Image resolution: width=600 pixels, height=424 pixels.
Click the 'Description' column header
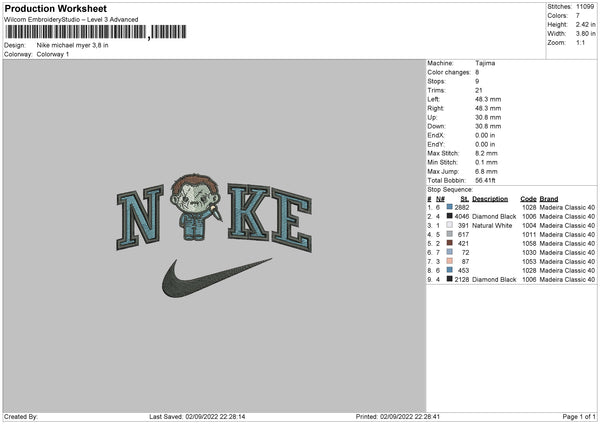490,199
